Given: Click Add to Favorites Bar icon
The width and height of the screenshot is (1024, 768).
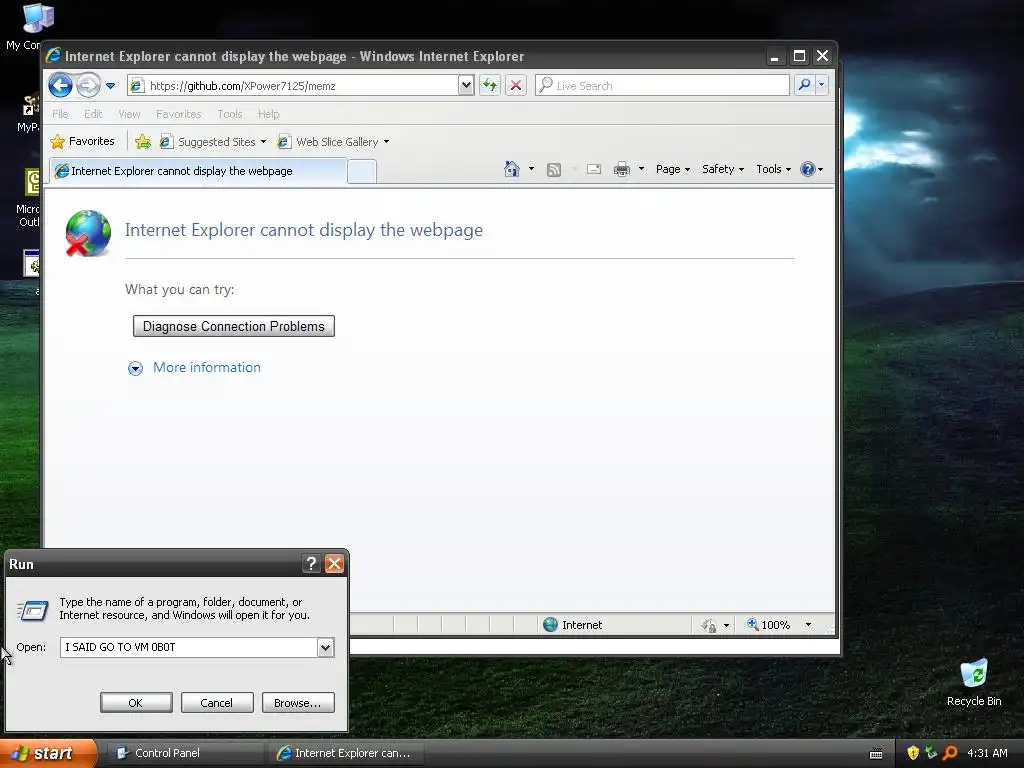Looking at the screenshot, I should [143, 141].
